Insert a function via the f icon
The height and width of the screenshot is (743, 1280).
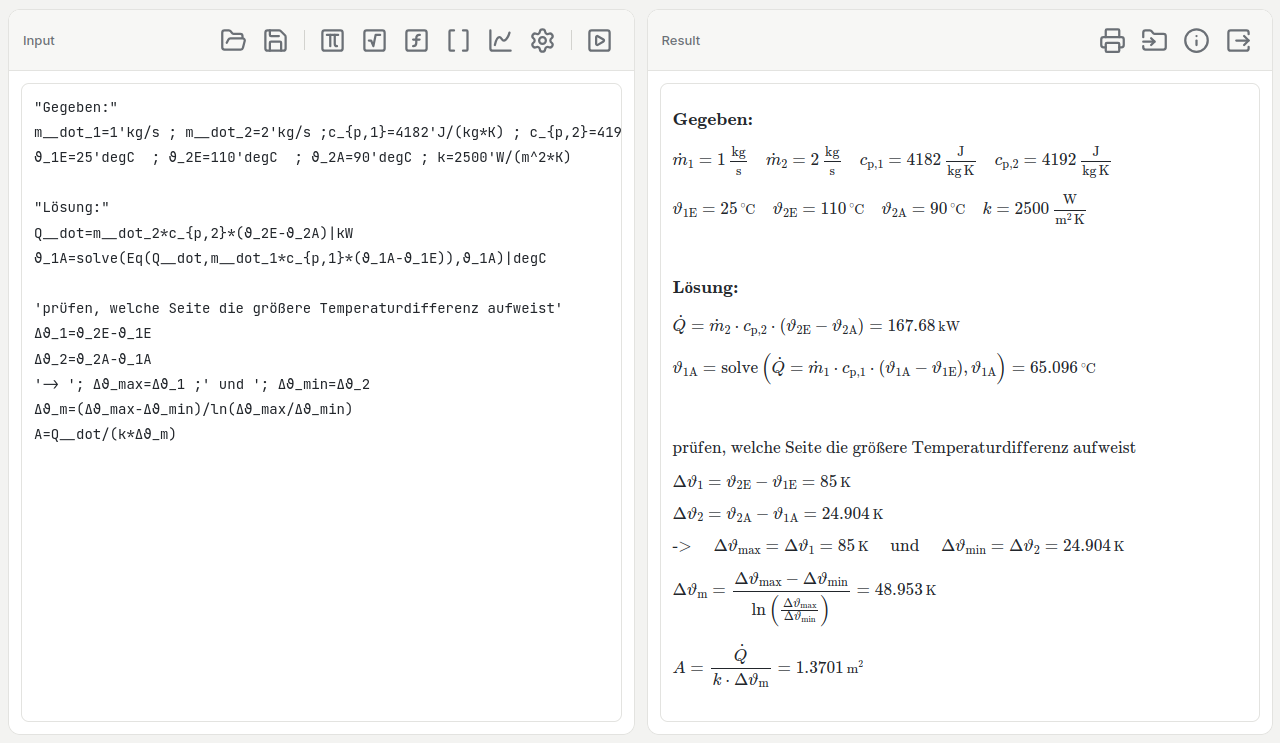(x=416, y=40)
